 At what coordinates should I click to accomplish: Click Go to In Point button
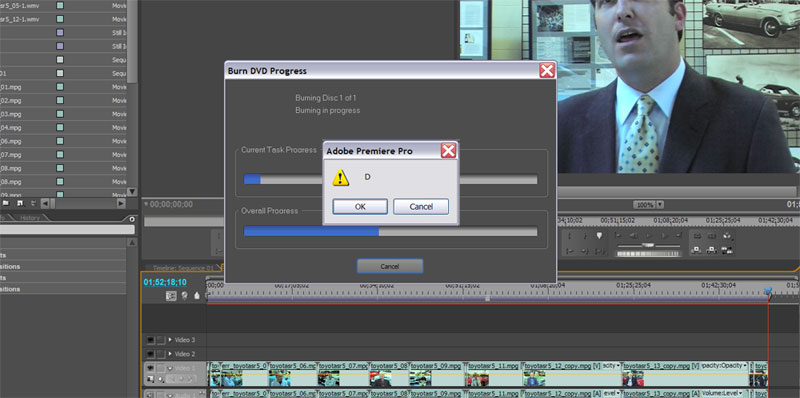[x=569, y=251]
